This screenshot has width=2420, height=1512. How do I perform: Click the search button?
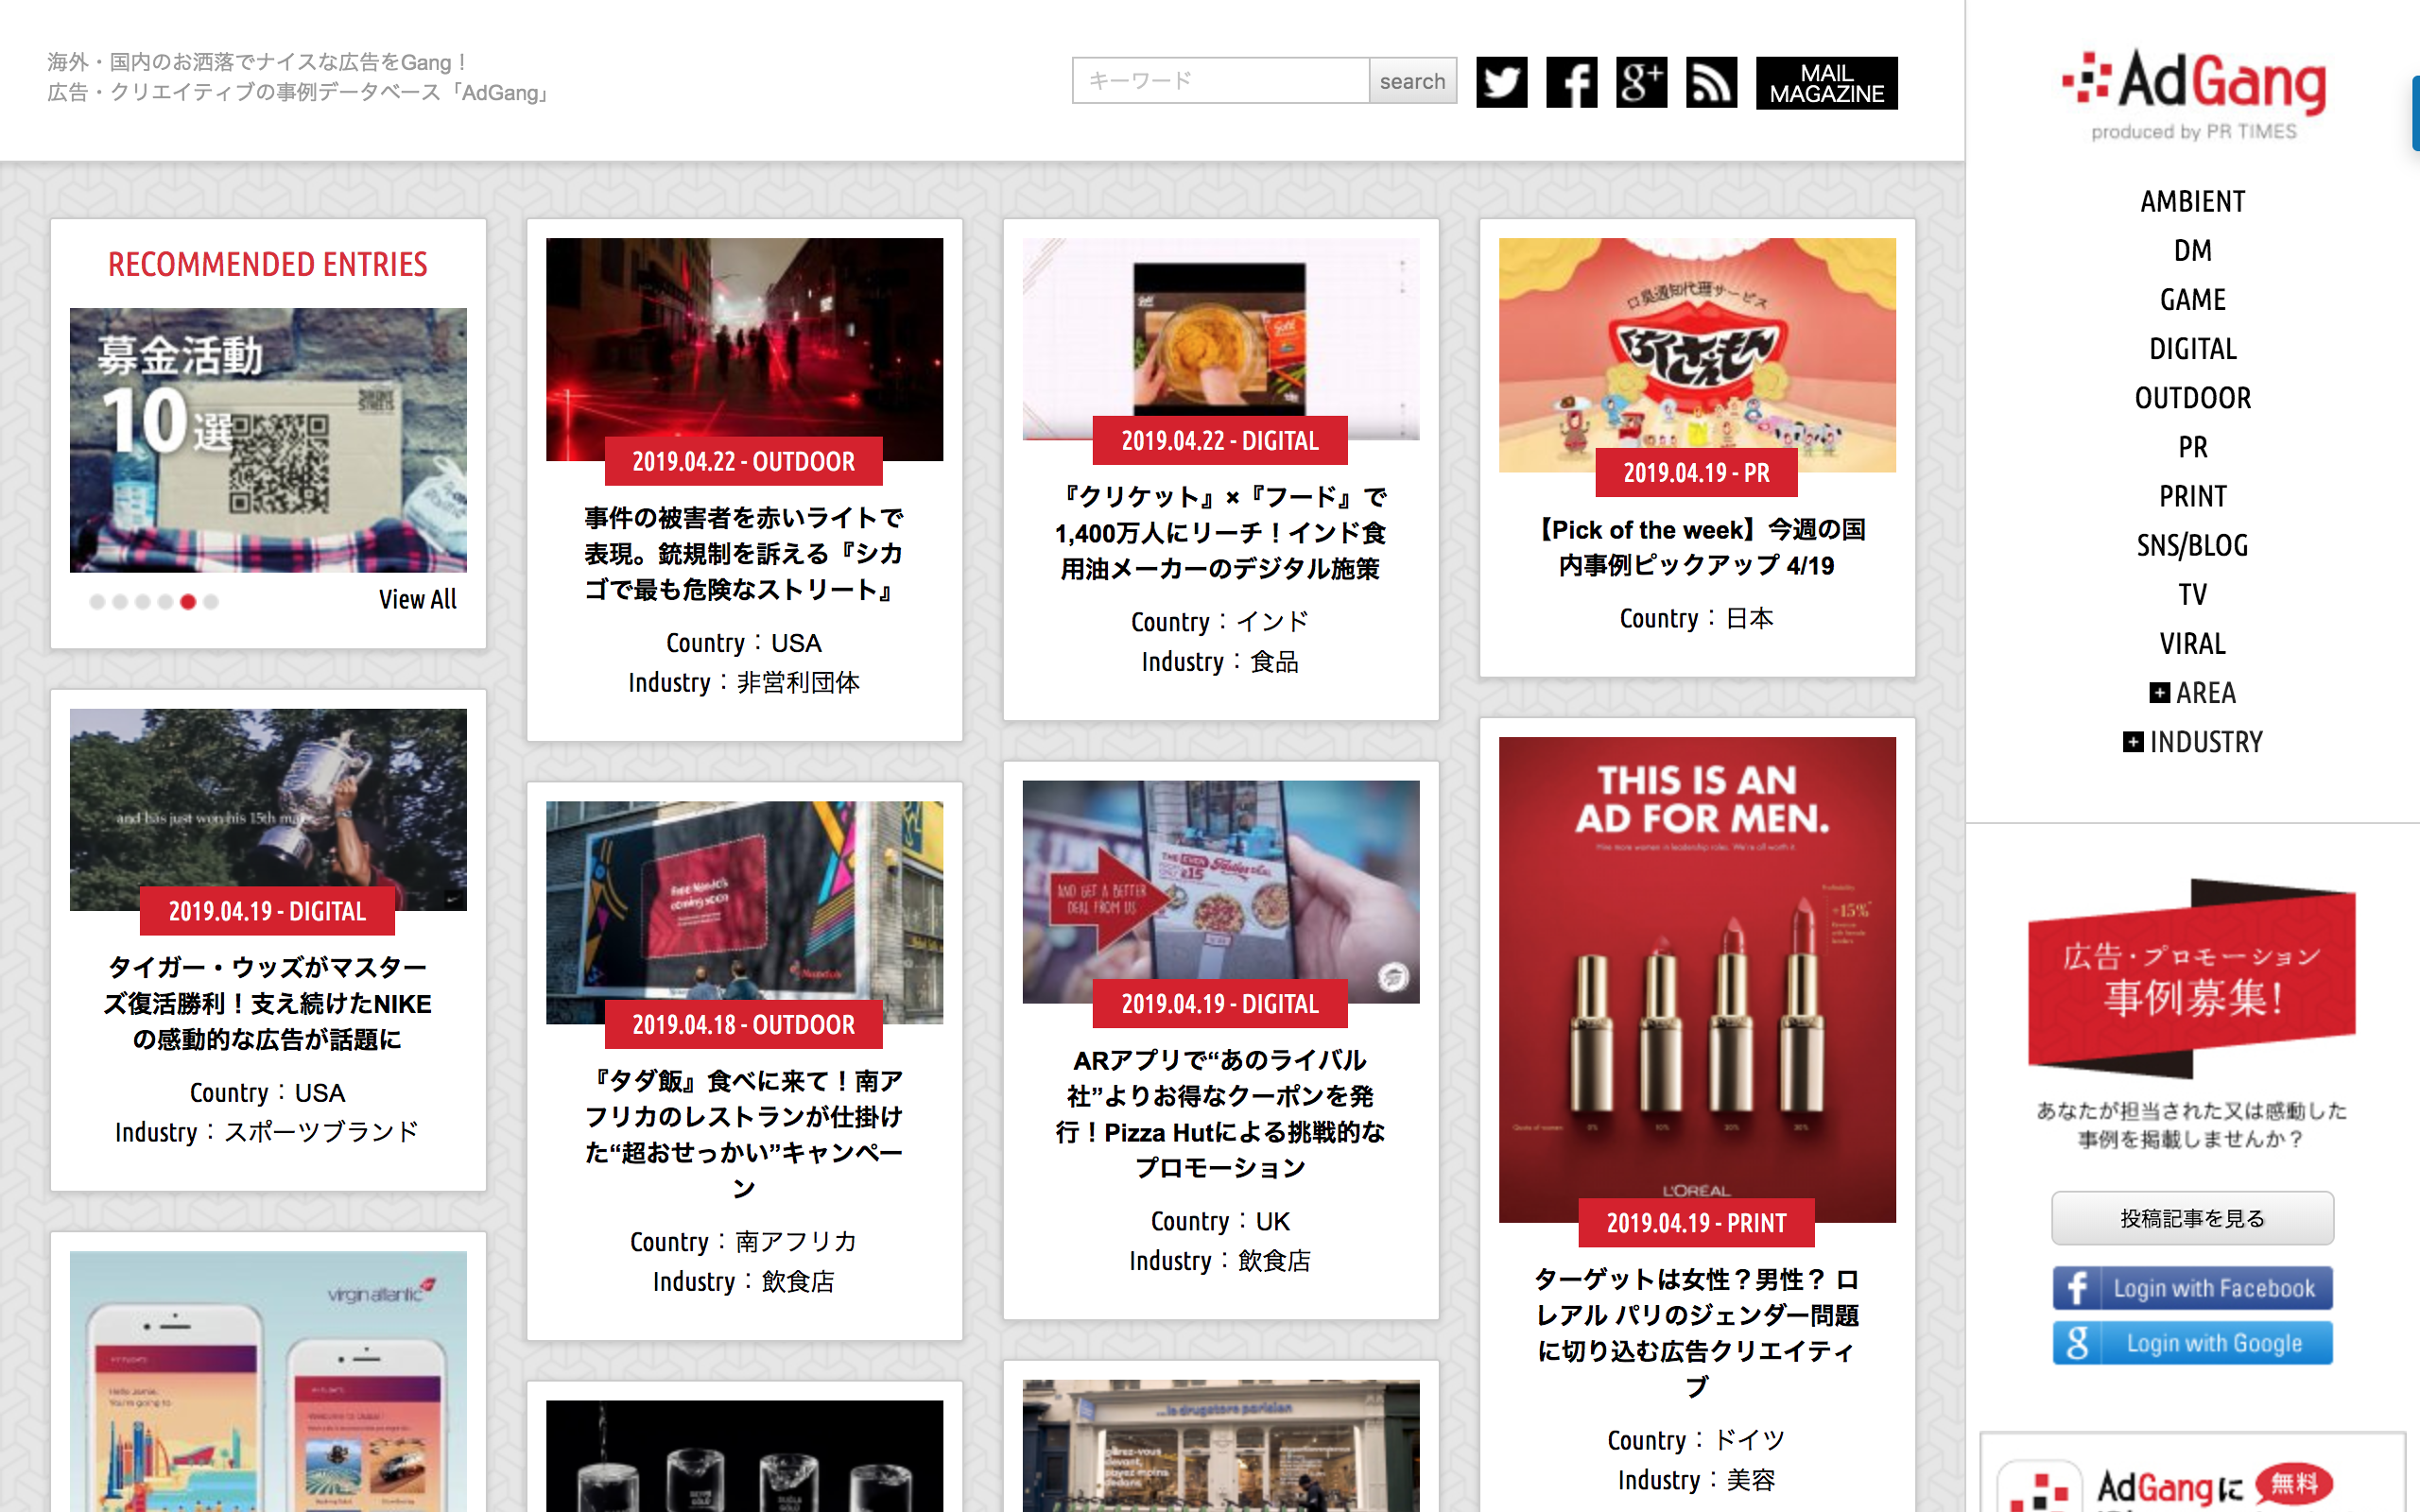[1412, 81]
